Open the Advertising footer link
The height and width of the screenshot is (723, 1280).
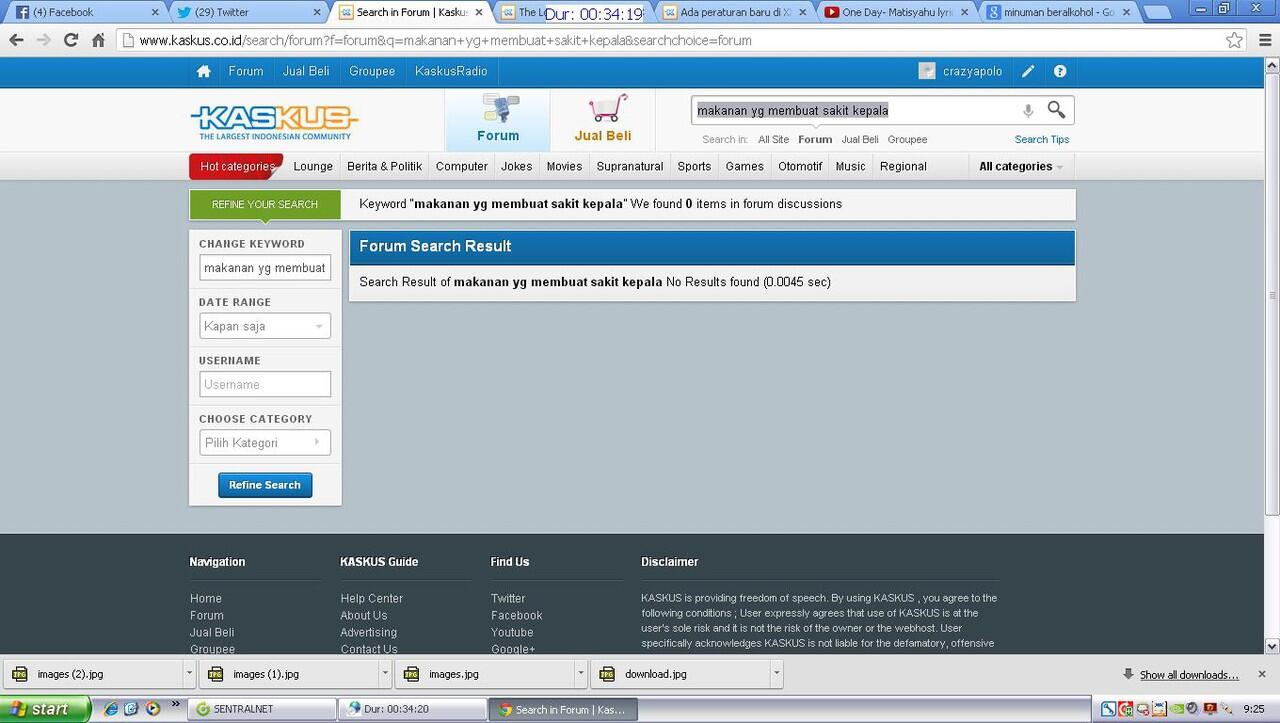point(369,633)
